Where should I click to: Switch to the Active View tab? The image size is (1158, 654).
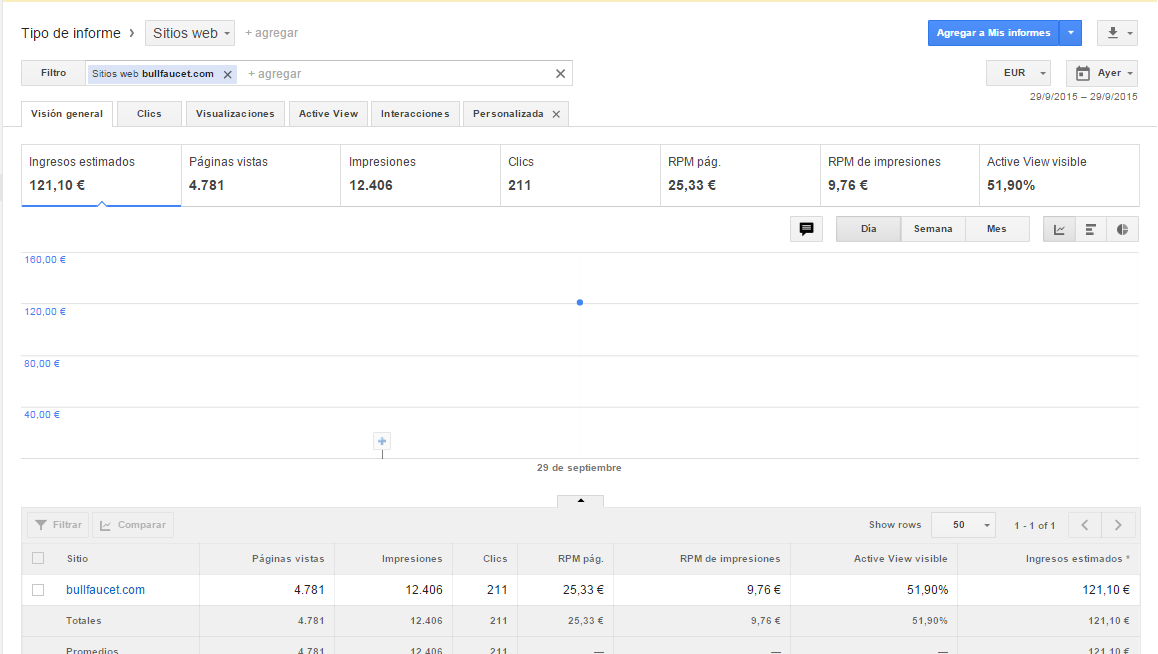tap(328, 114)
